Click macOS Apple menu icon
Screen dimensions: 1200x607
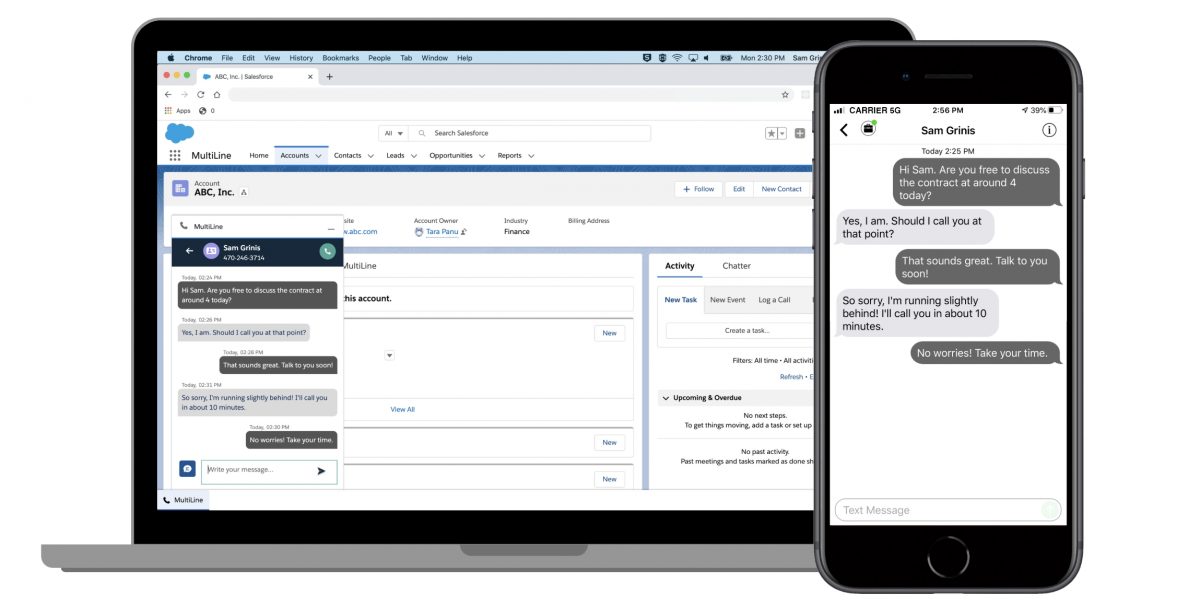coord(170,58)
